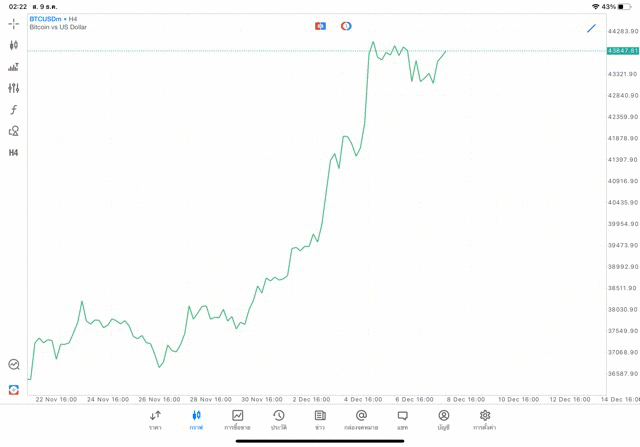Tap the current price label 43847.81
The height and width of the screenshot is (447, 640).
click(x=622, y=51)
